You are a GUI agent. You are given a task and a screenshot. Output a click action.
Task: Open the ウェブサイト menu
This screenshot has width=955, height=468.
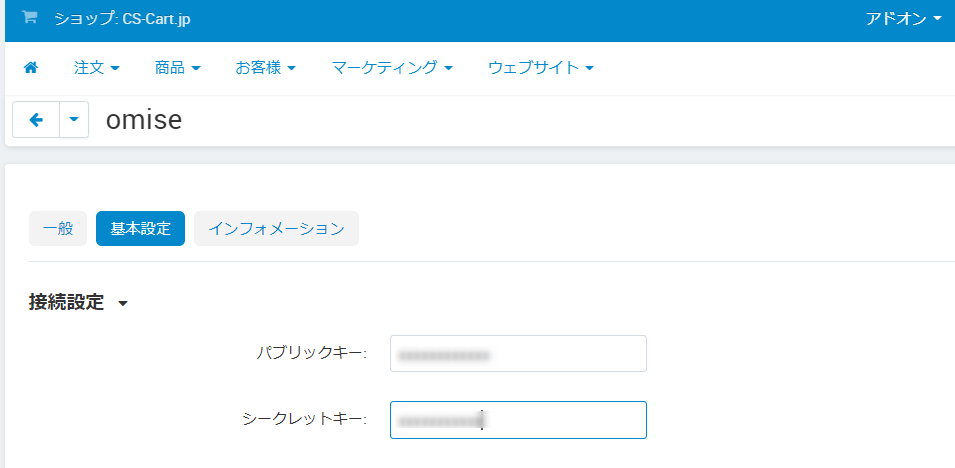pyautogui.click(x=541, y=68)
